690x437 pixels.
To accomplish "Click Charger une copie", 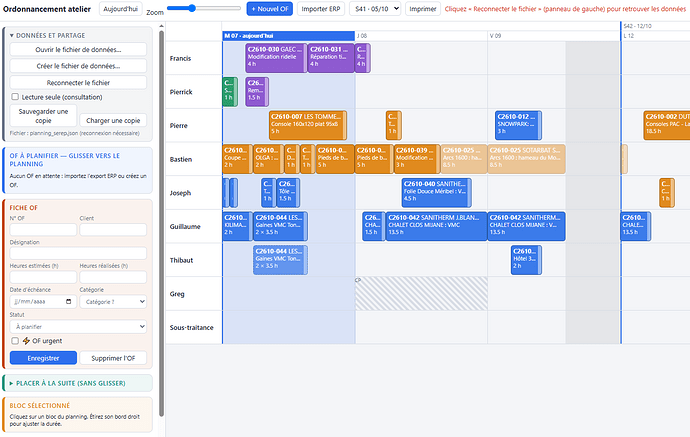I will point(113,120).
